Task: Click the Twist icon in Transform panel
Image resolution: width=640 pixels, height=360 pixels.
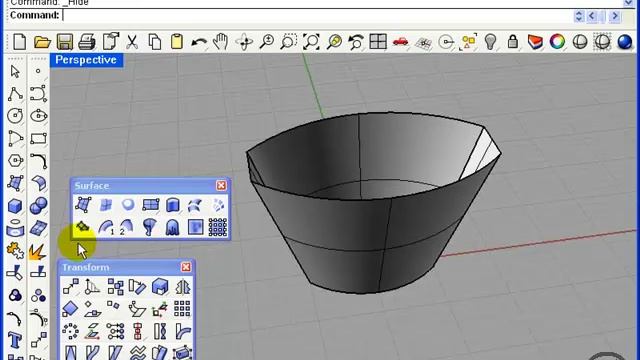Action: (x=160, y=331)
